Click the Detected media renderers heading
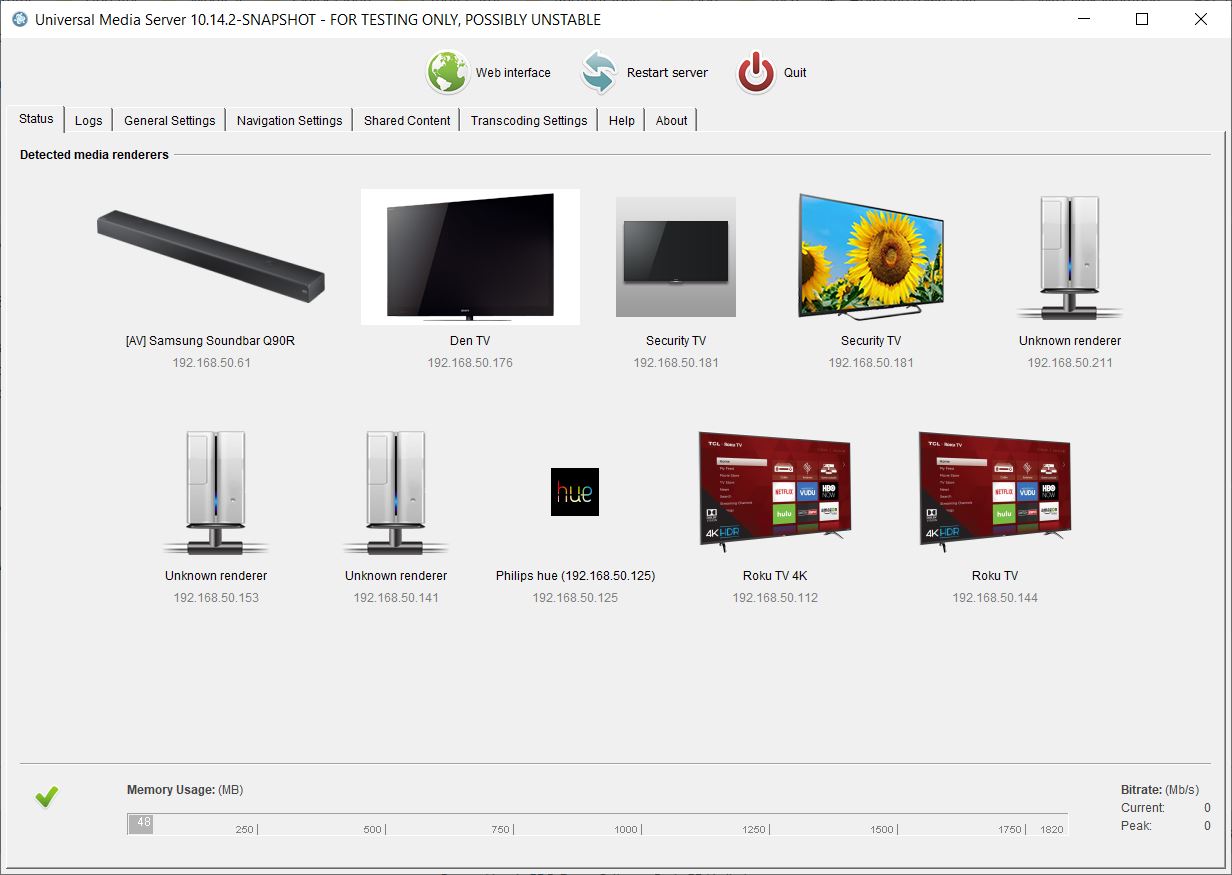 [x=94, y=155]
